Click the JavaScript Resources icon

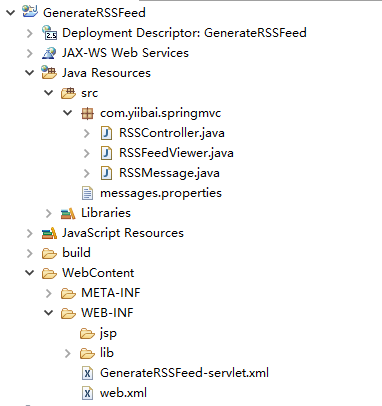tap(49, 233)
